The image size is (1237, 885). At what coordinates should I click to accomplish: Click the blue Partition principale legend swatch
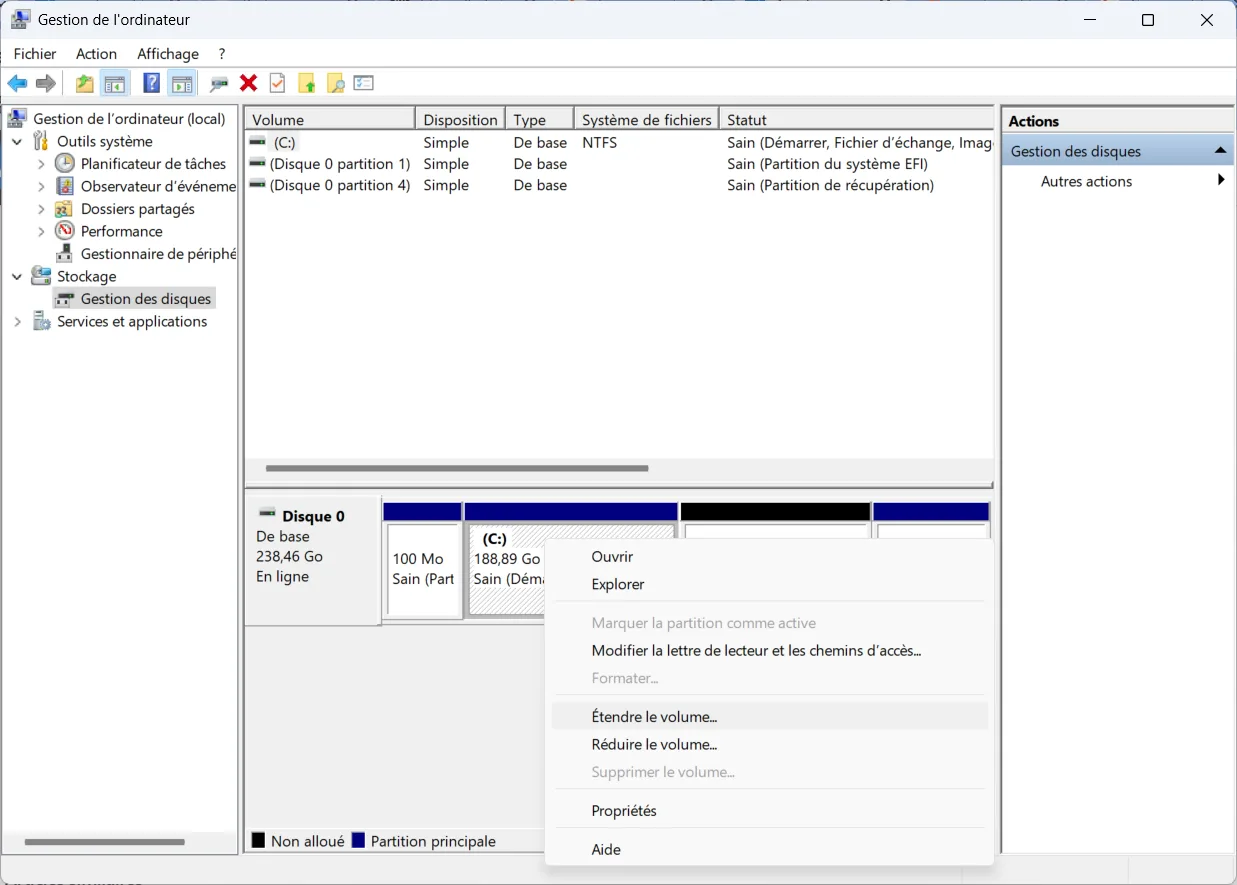click(358, 840)
